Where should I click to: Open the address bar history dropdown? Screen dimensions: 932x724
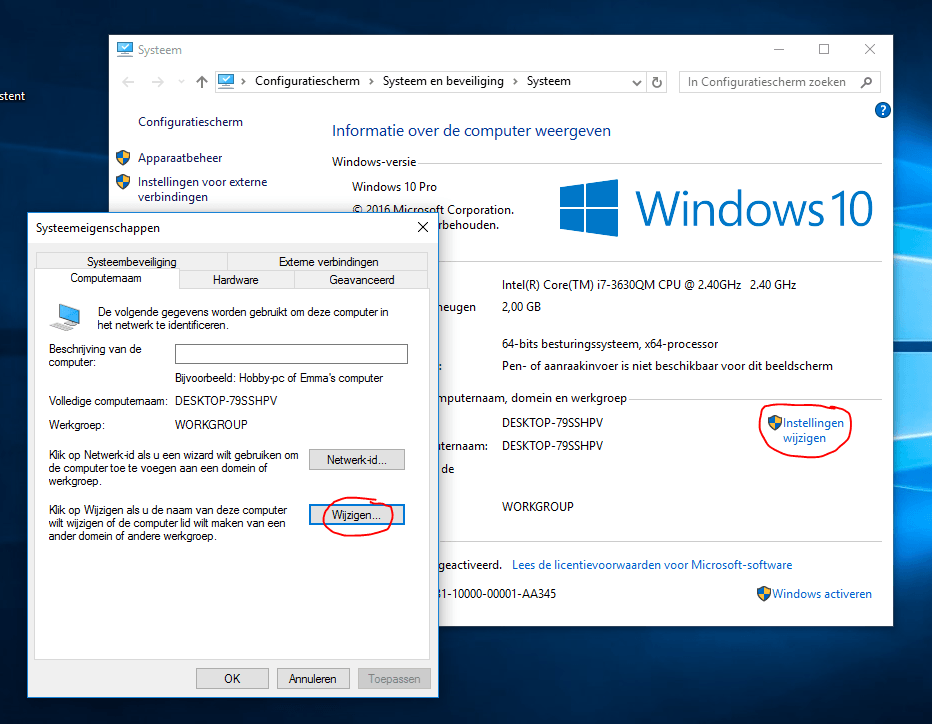pyautogui.click(x=637, y=82)
